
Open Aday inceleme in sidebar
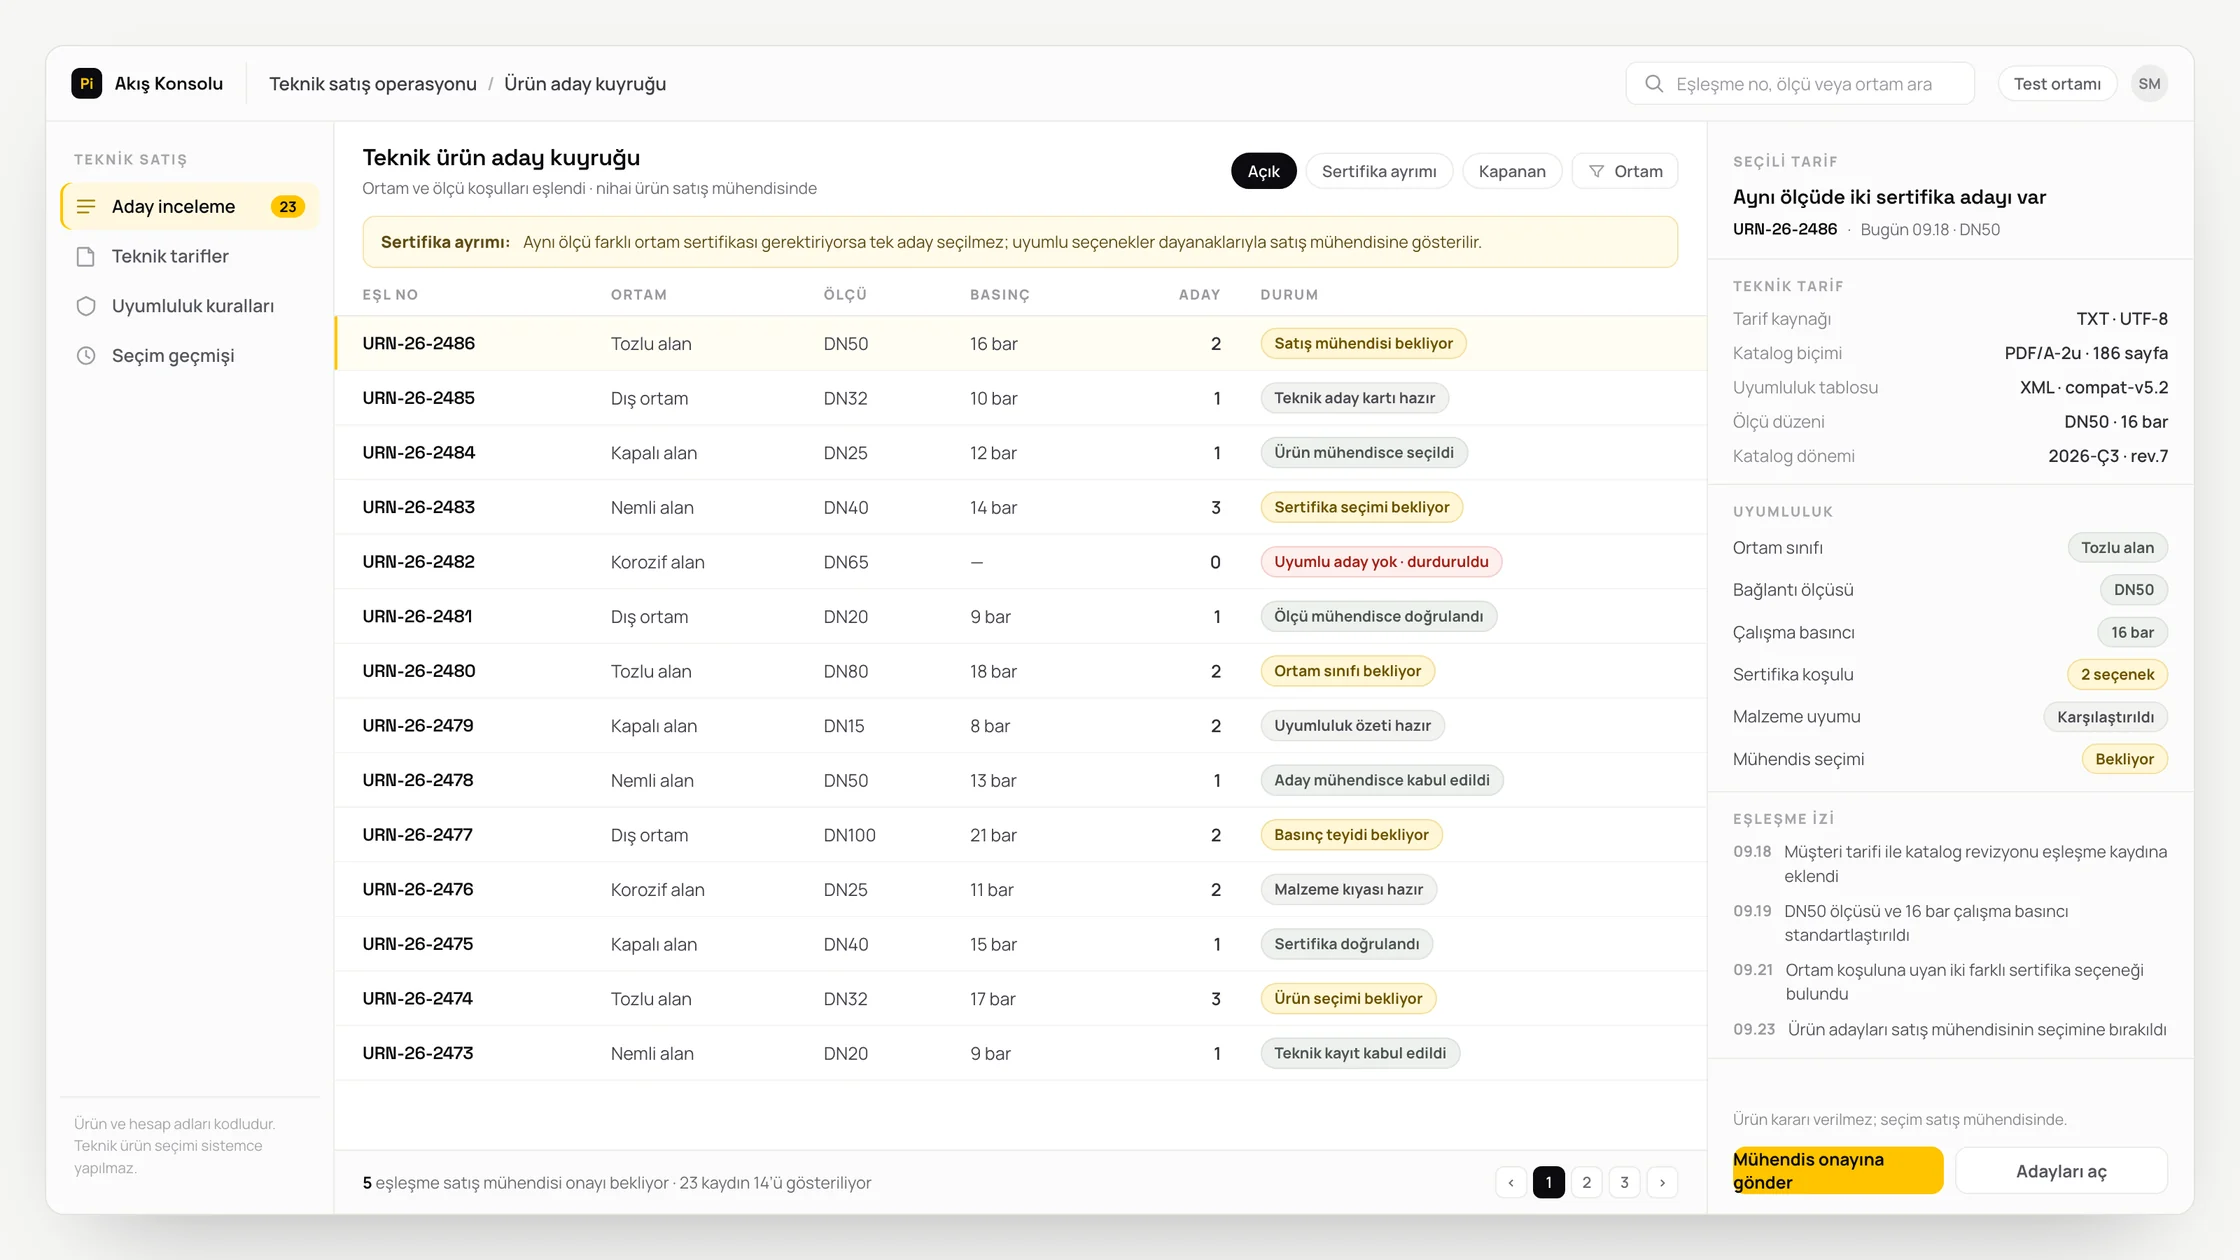tap(189, 206)
